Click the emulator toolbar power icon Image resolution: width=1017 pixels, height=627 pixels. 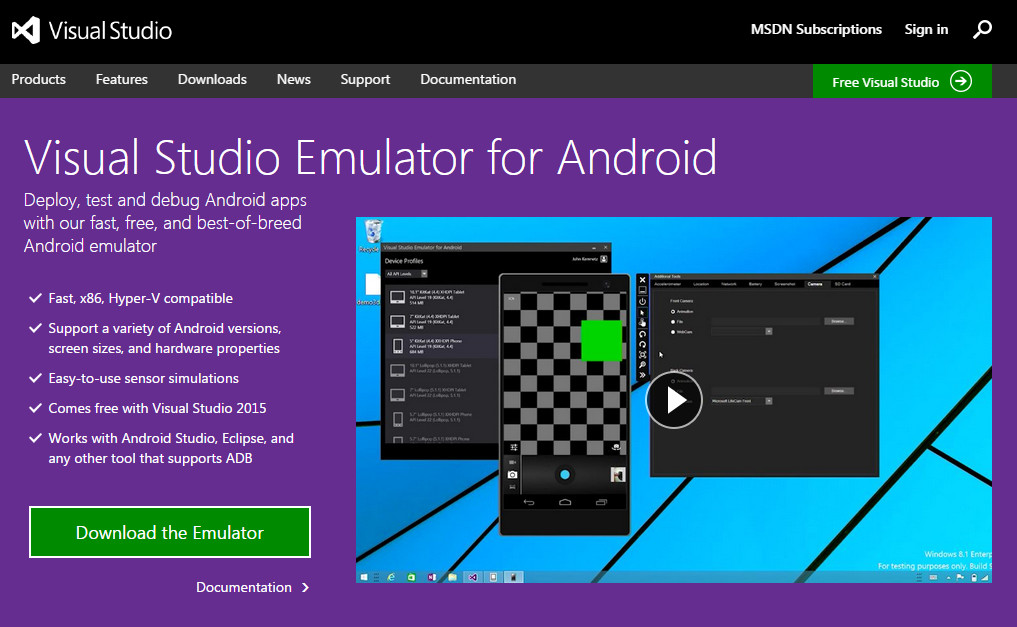643,302
